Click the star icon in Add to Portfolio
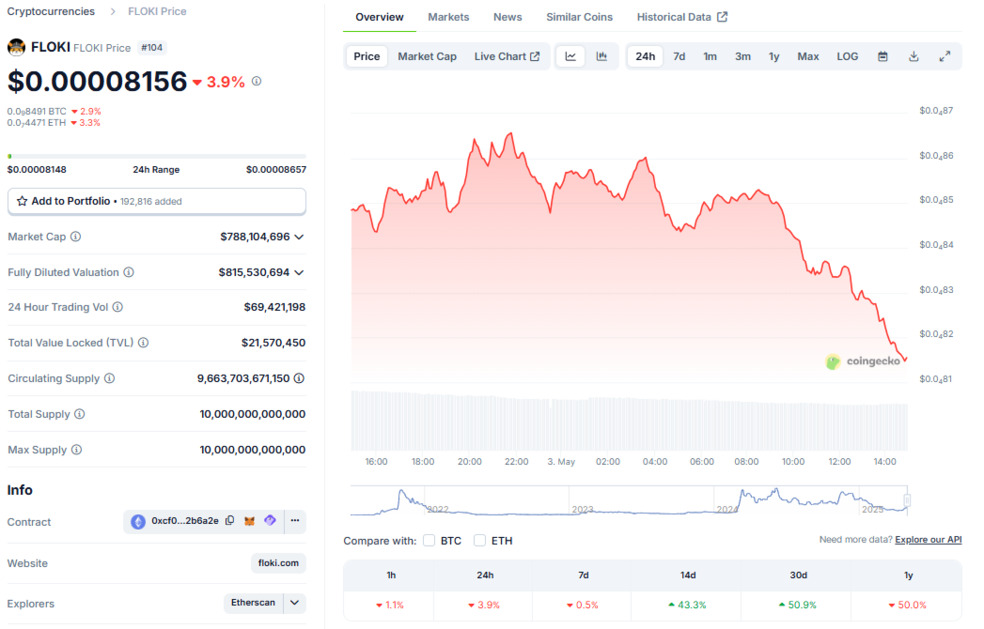This screenshot has height=629, width=984. coord(22,201)
